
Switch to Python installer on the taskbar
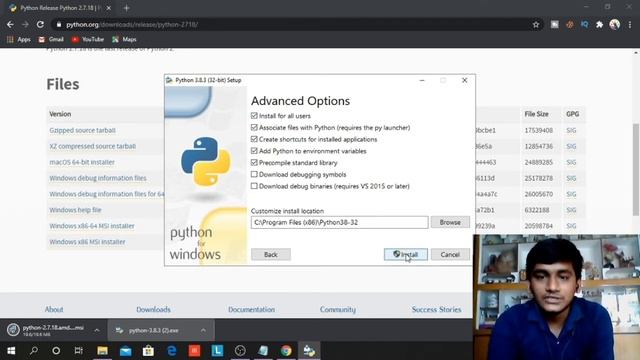click(309, 351)
